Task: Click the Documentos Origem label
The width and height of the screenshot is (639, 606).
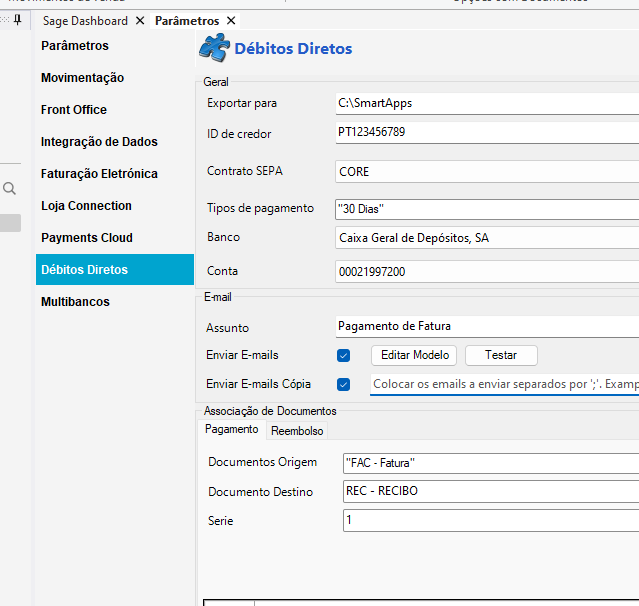Action: (262, 462)
